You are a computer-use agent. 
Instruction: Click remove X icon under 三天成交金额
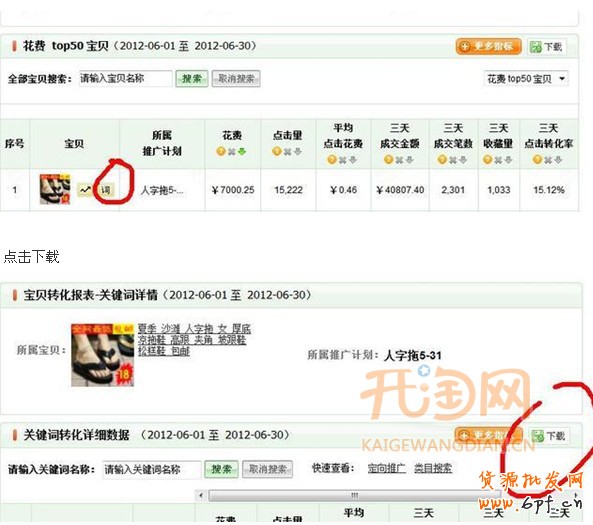point(399,160)
